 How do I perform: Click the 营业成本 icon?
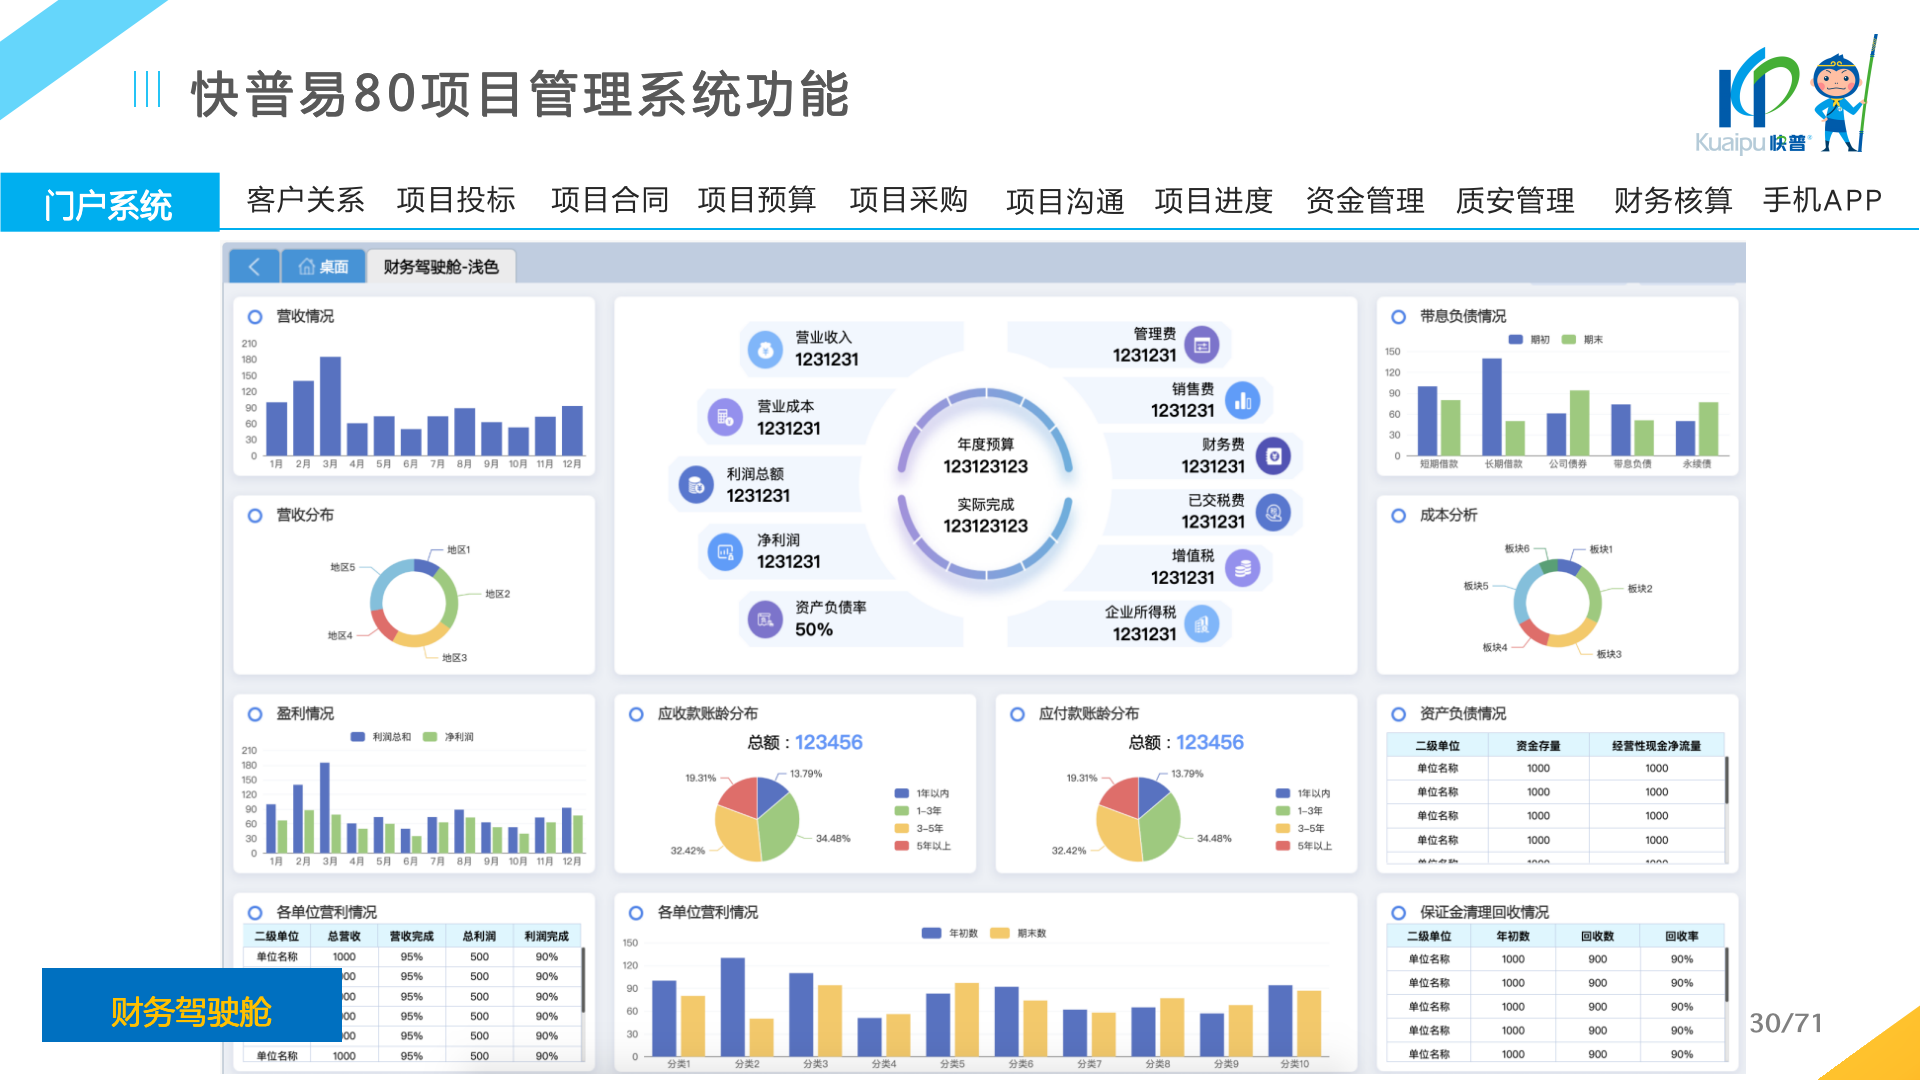[725, 417]
